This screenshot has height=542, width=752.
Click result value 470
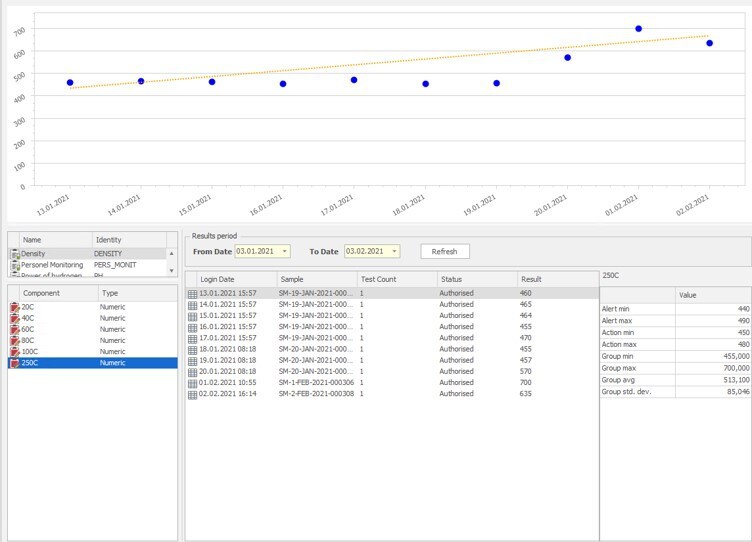click(526, 338)
